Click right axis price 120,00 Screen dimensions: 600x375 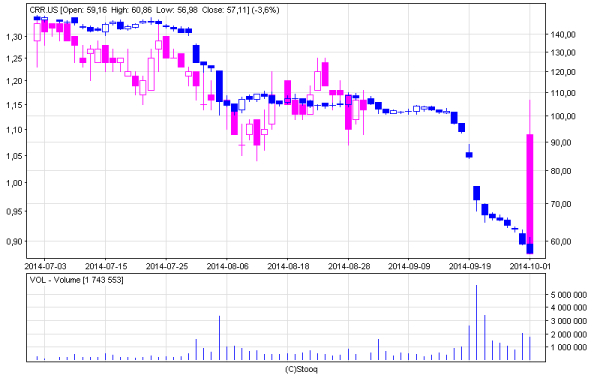pos(563,72)
